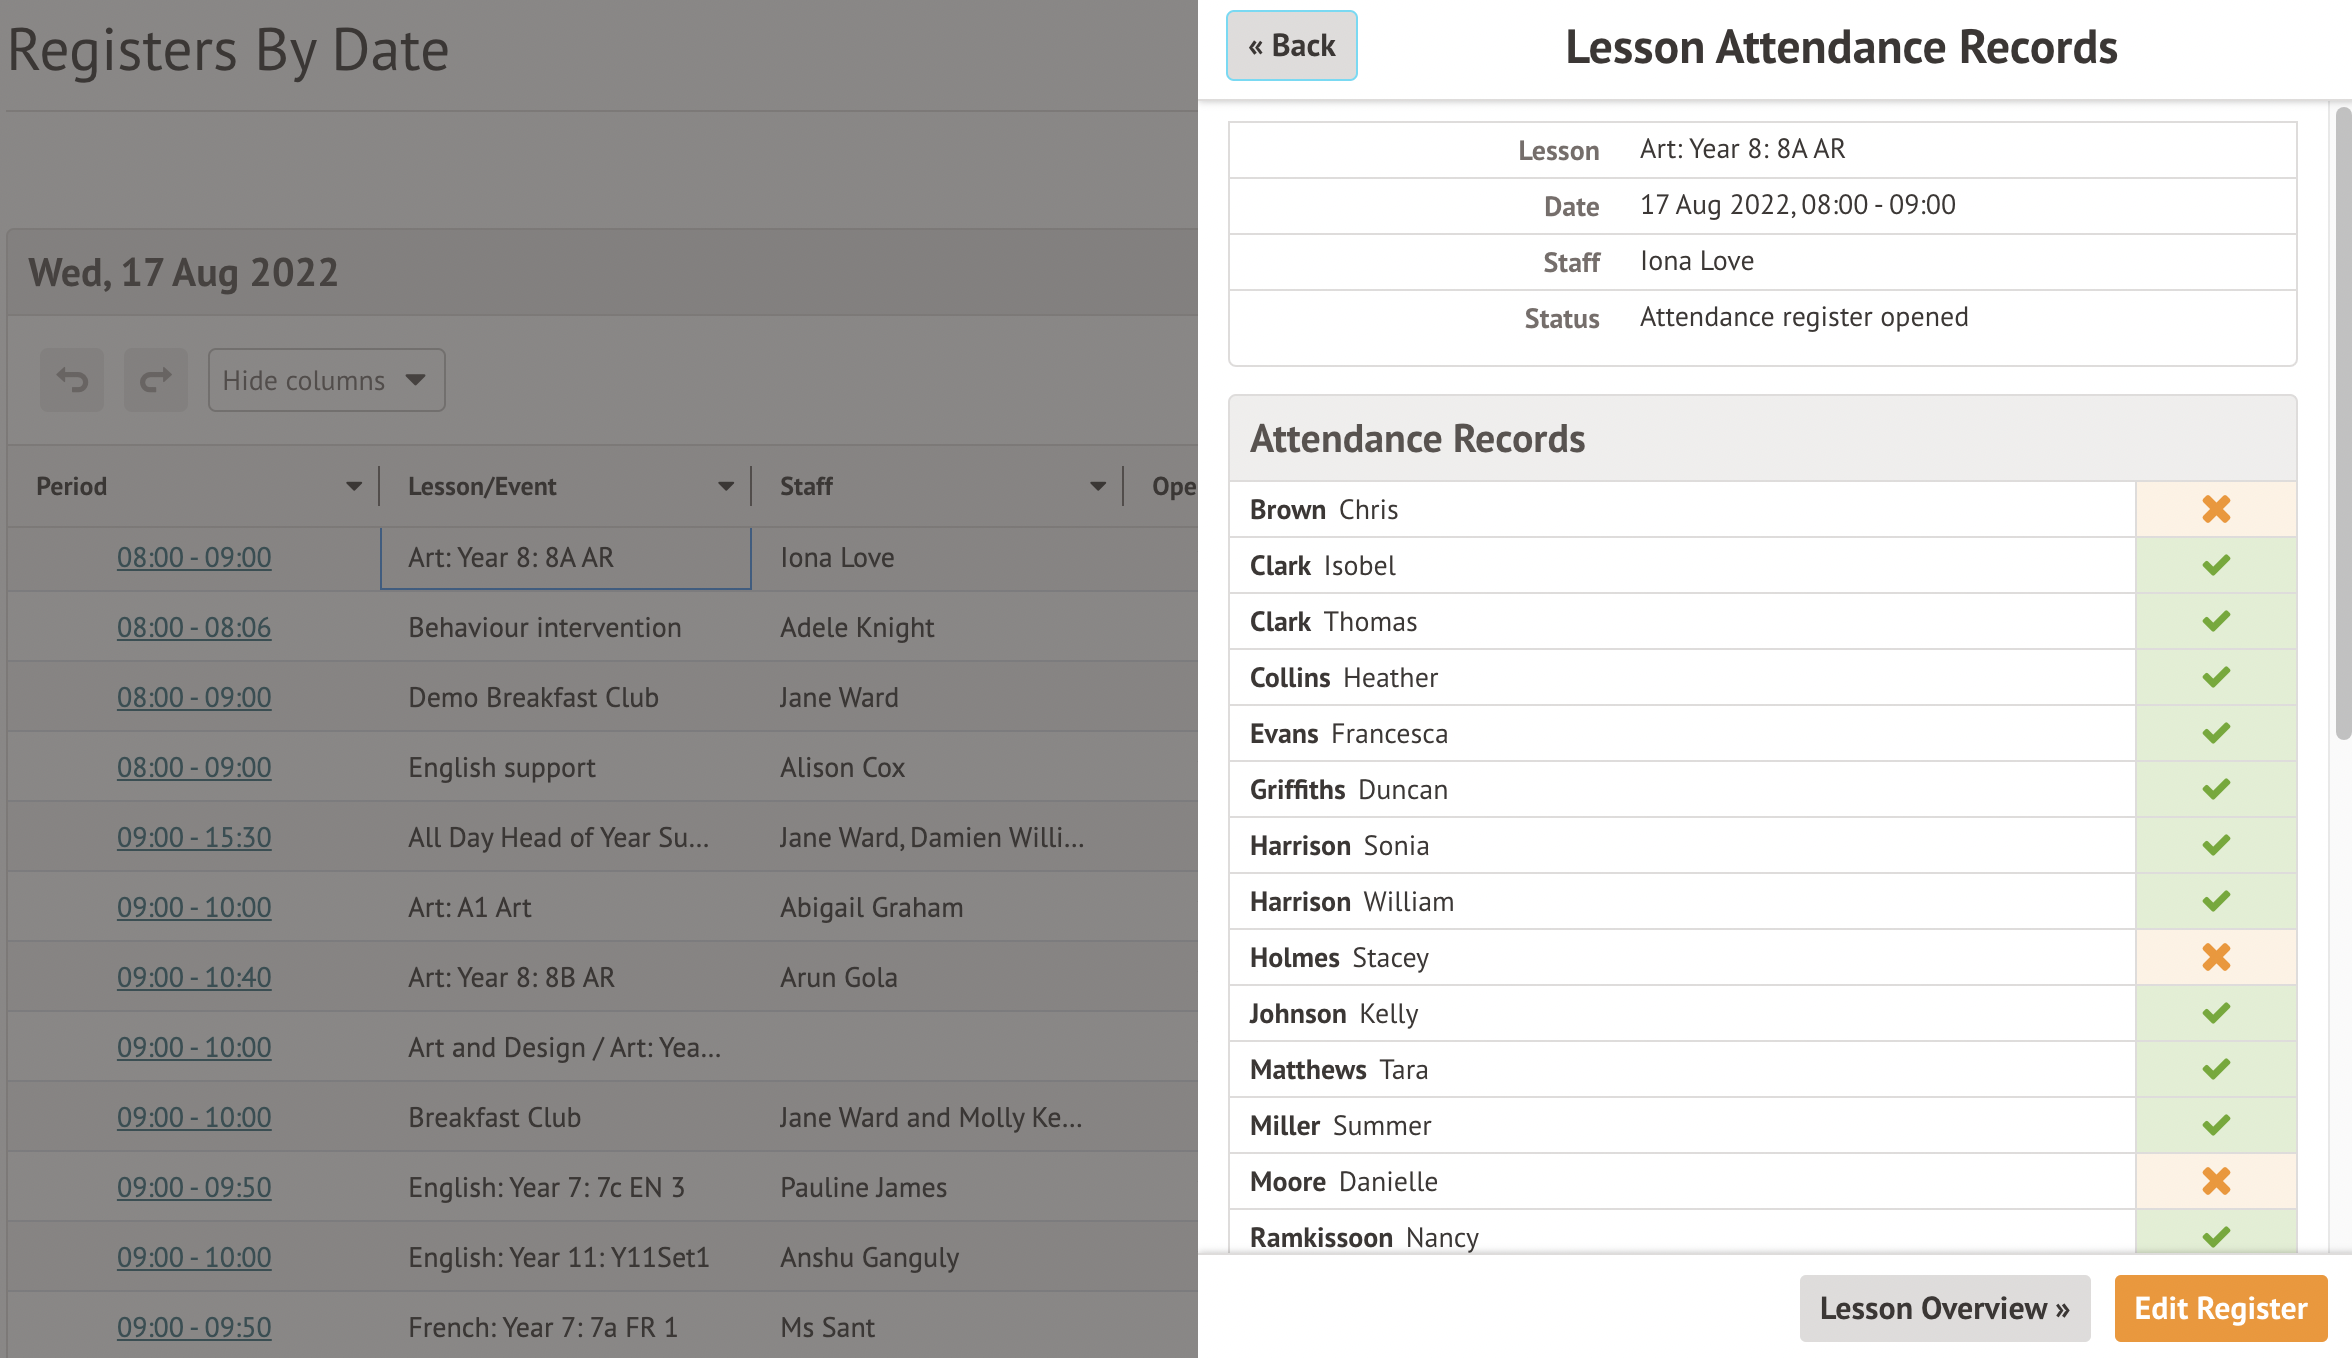This screenshot has height=1358, width=2352.
Task: Click Stacey Holmes's absent cross mark
Action: click(2215, 957)
